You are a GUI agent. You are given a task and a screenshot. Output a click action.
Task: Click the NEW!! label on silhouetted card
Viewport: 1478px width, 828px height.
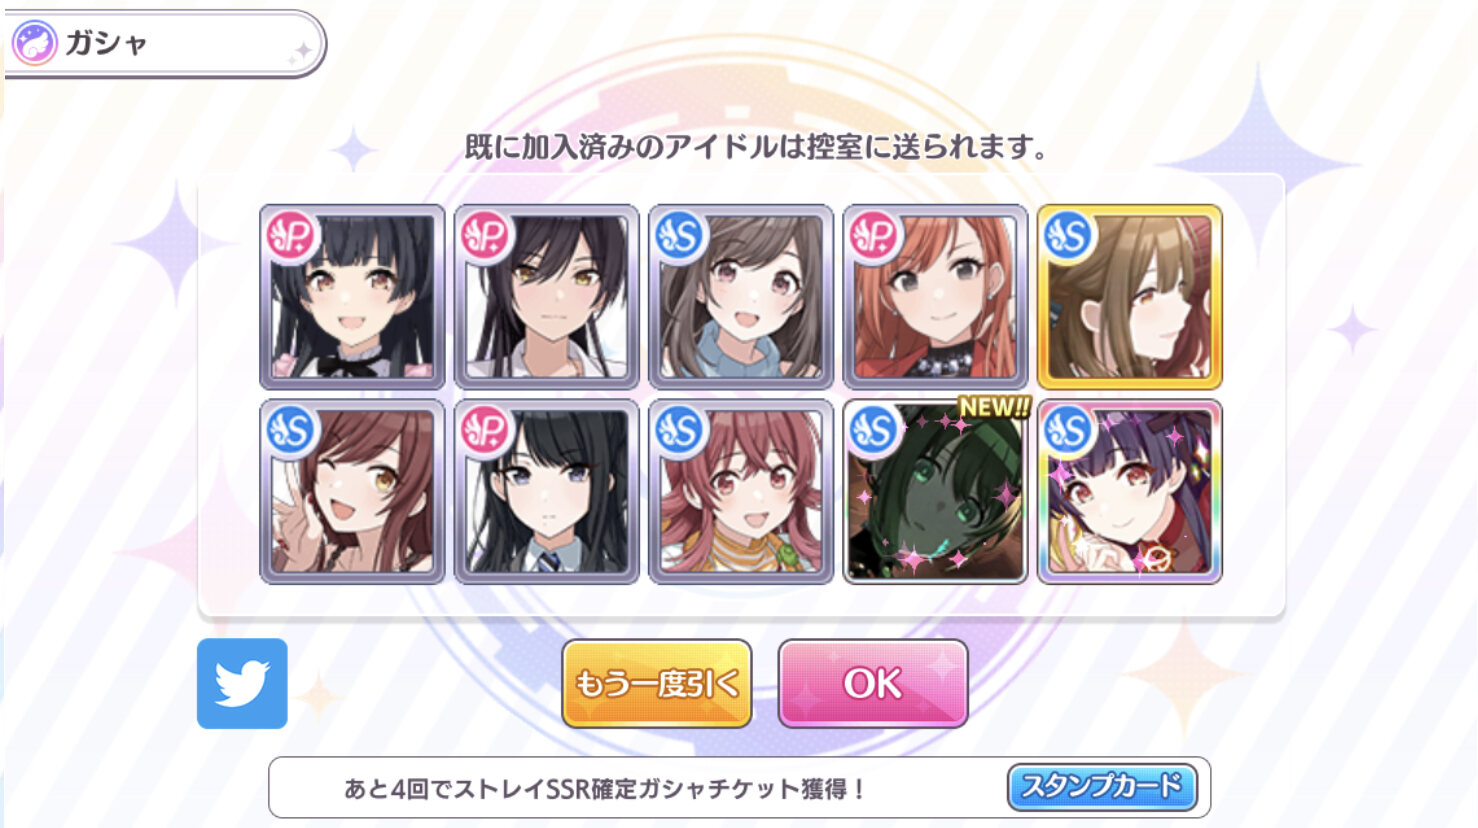(995, 406)
